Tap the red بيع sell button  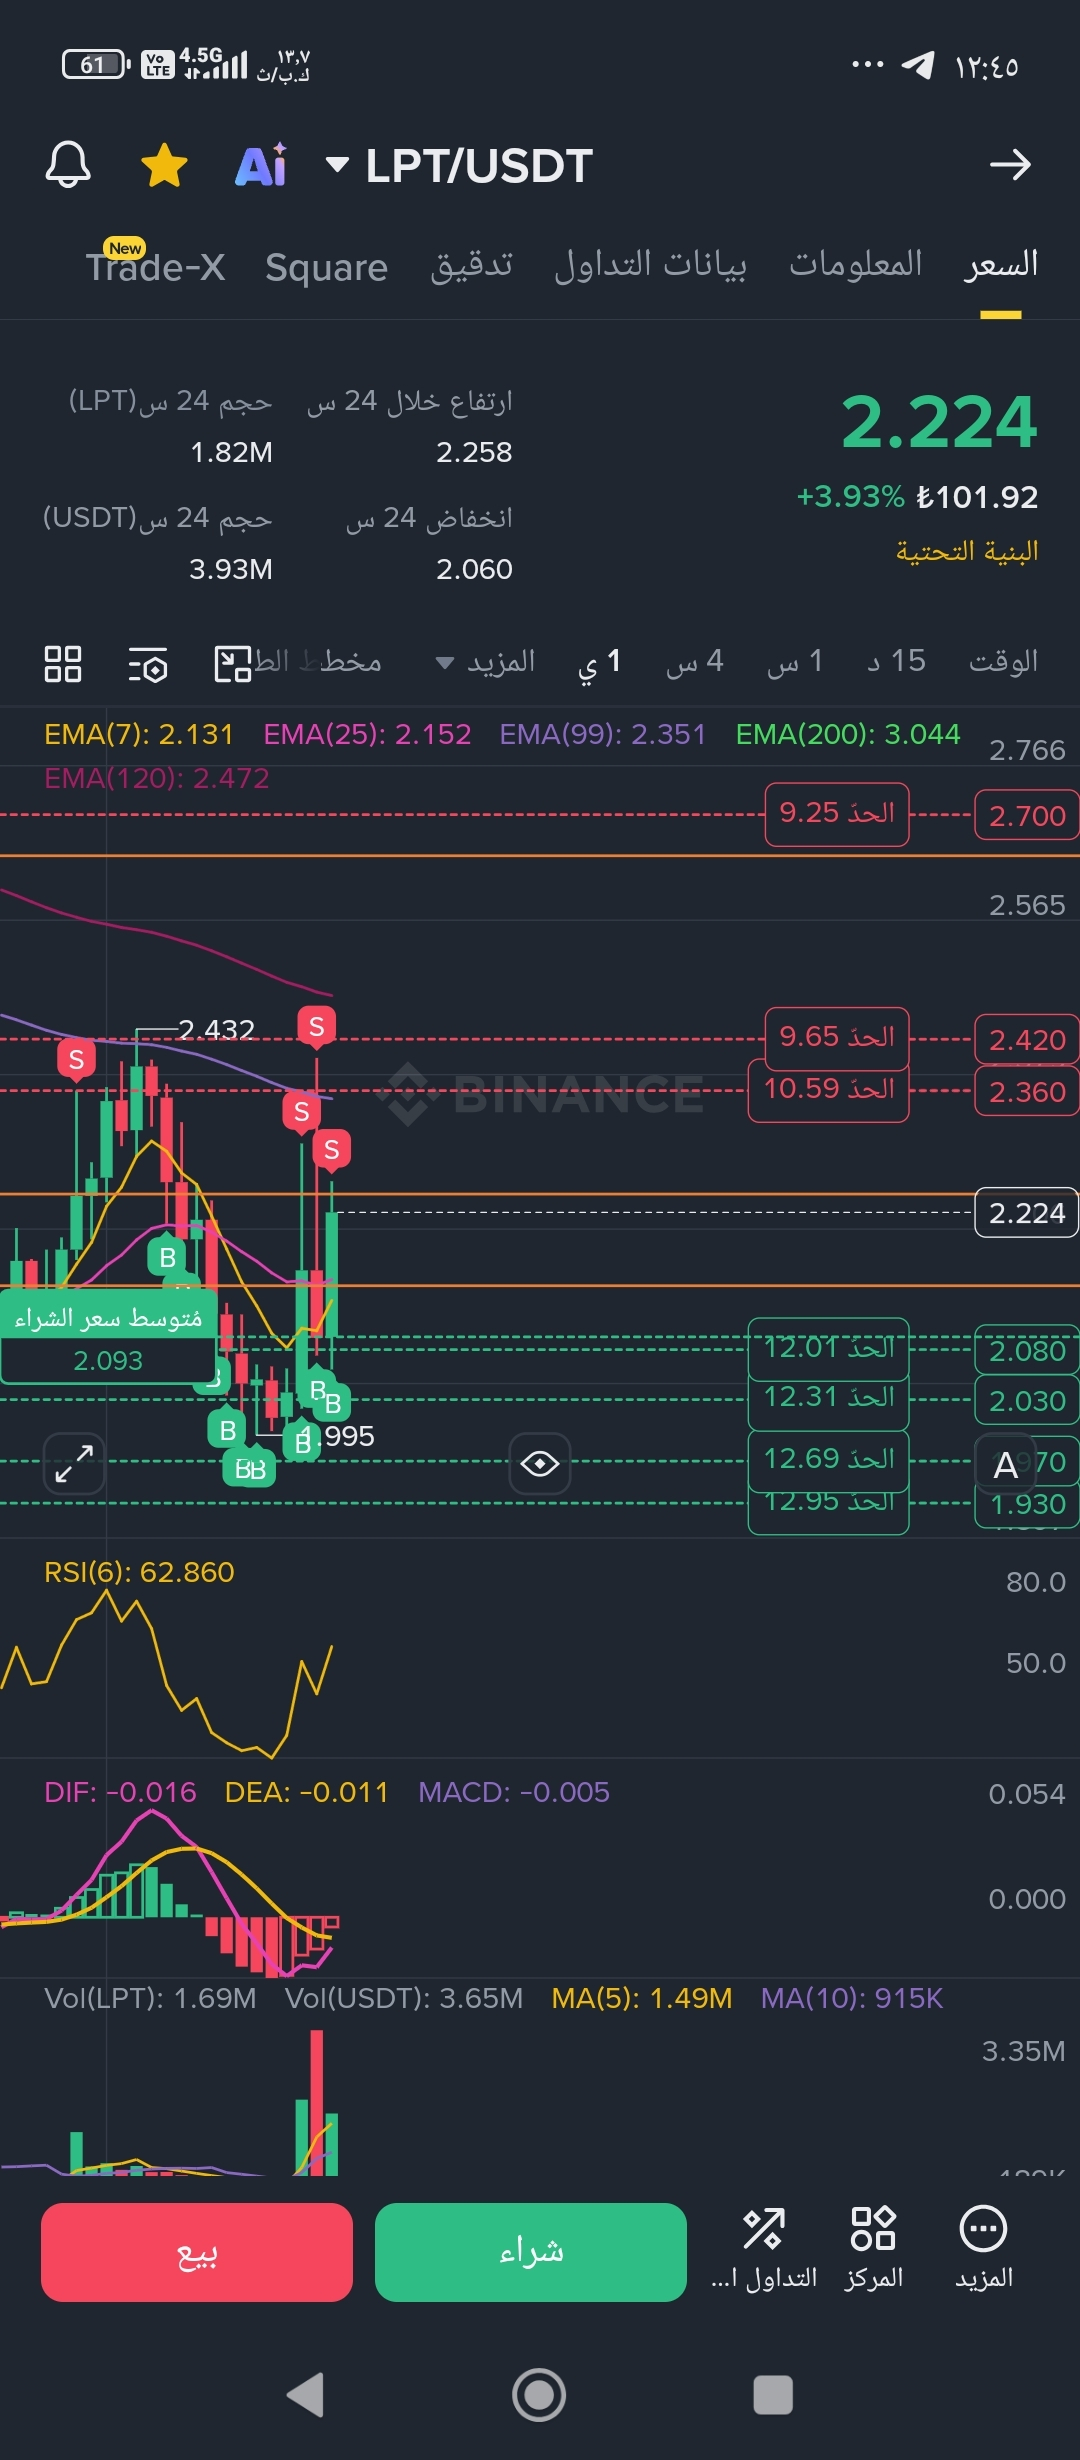tap(197, 2252)
